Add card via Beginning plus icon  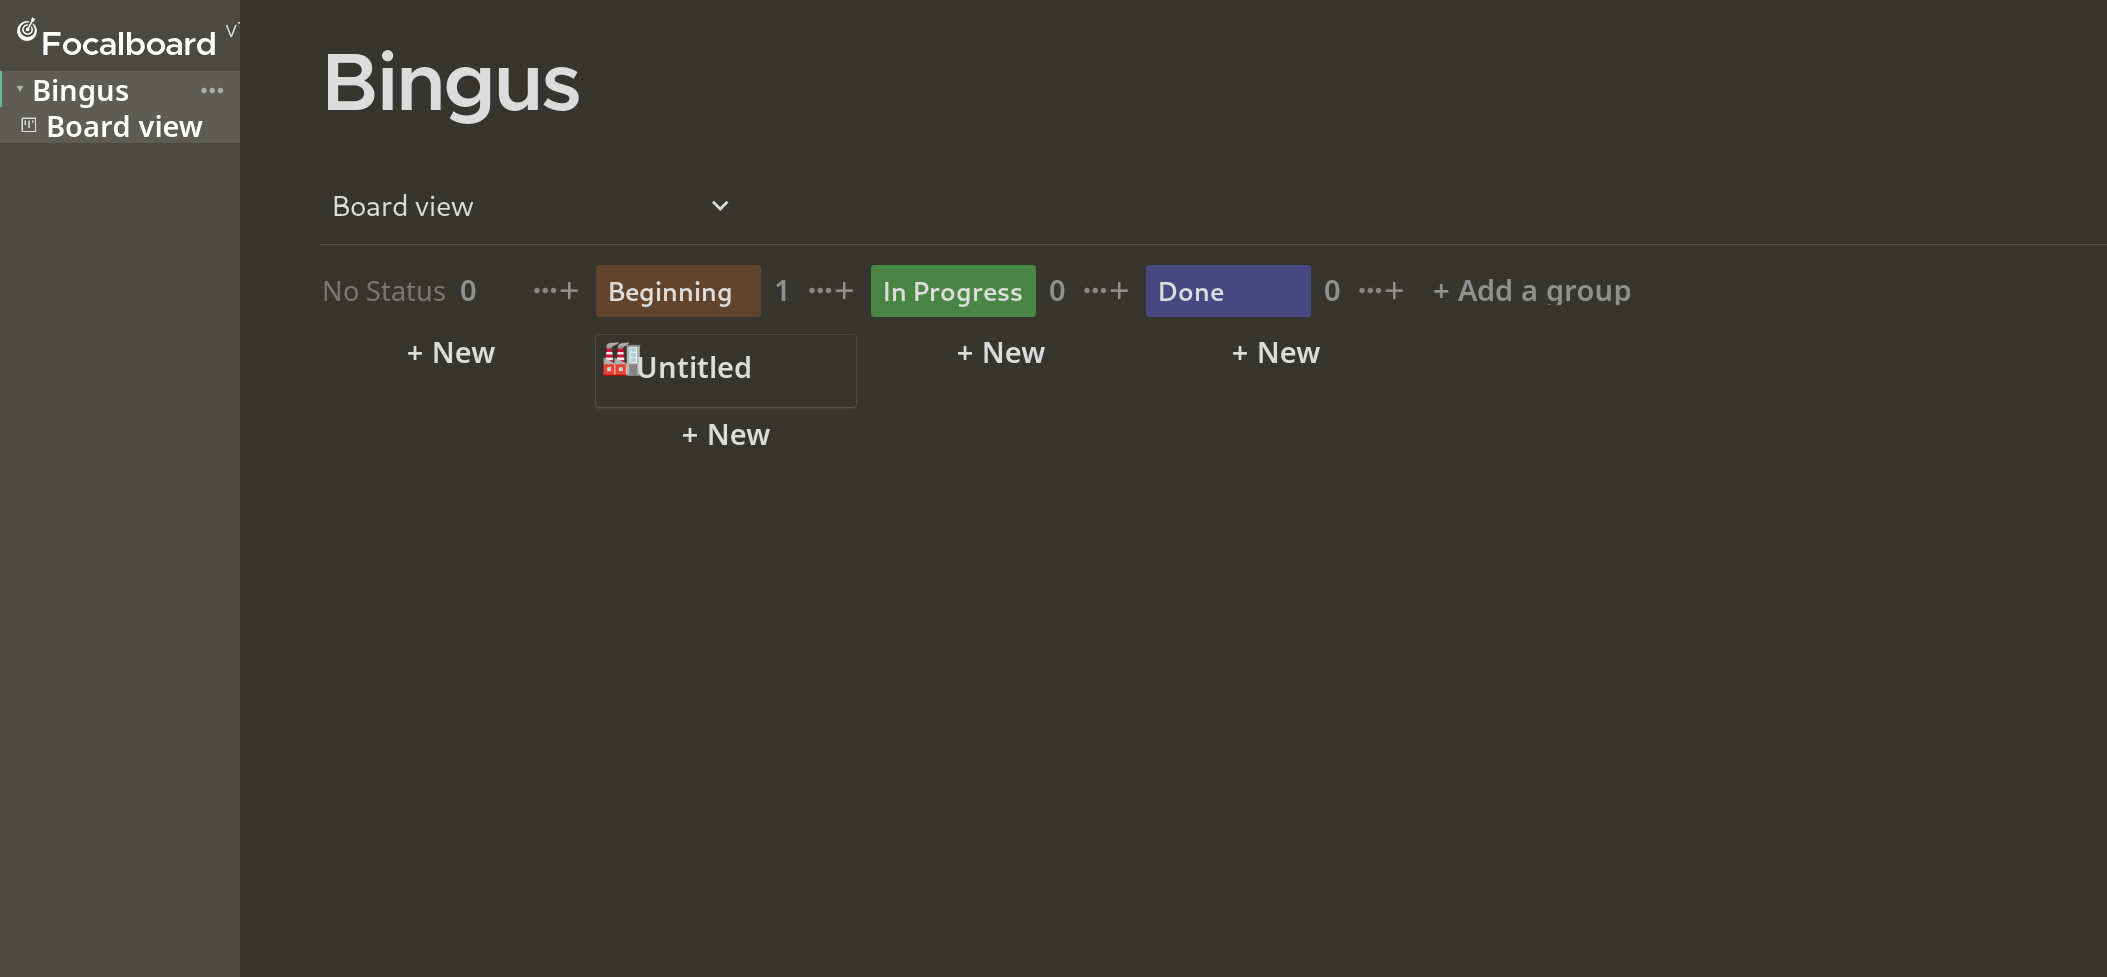[x=845, y=291]
